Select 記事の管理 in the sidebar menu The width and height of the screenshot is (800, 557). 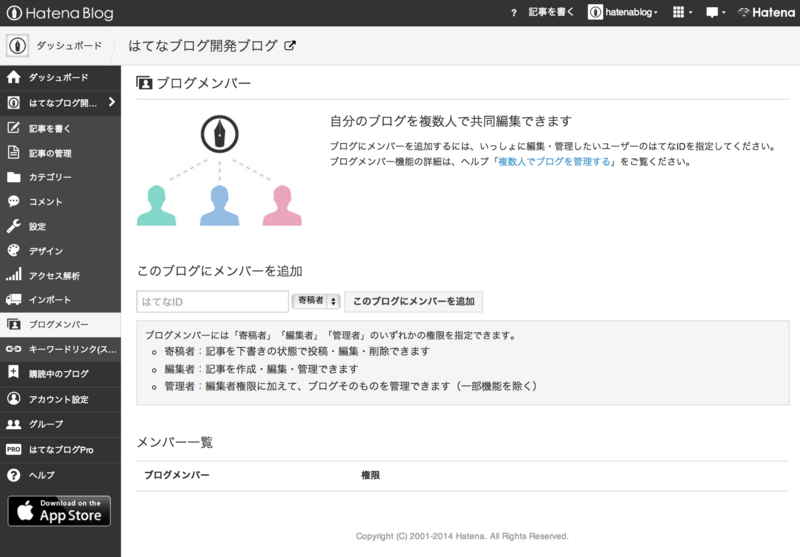point(60,153)
